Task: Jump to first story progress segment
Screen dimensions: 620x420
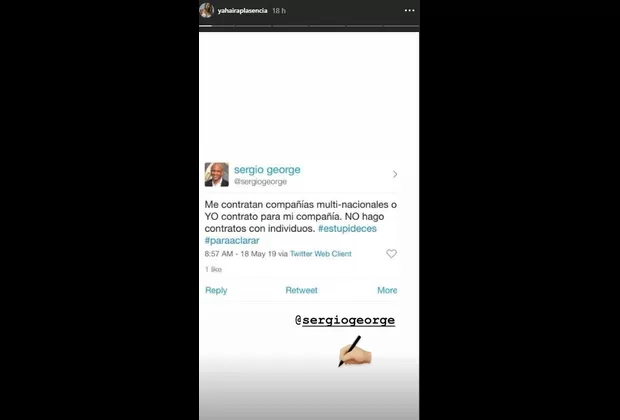Action: click(x=217, y=26)
